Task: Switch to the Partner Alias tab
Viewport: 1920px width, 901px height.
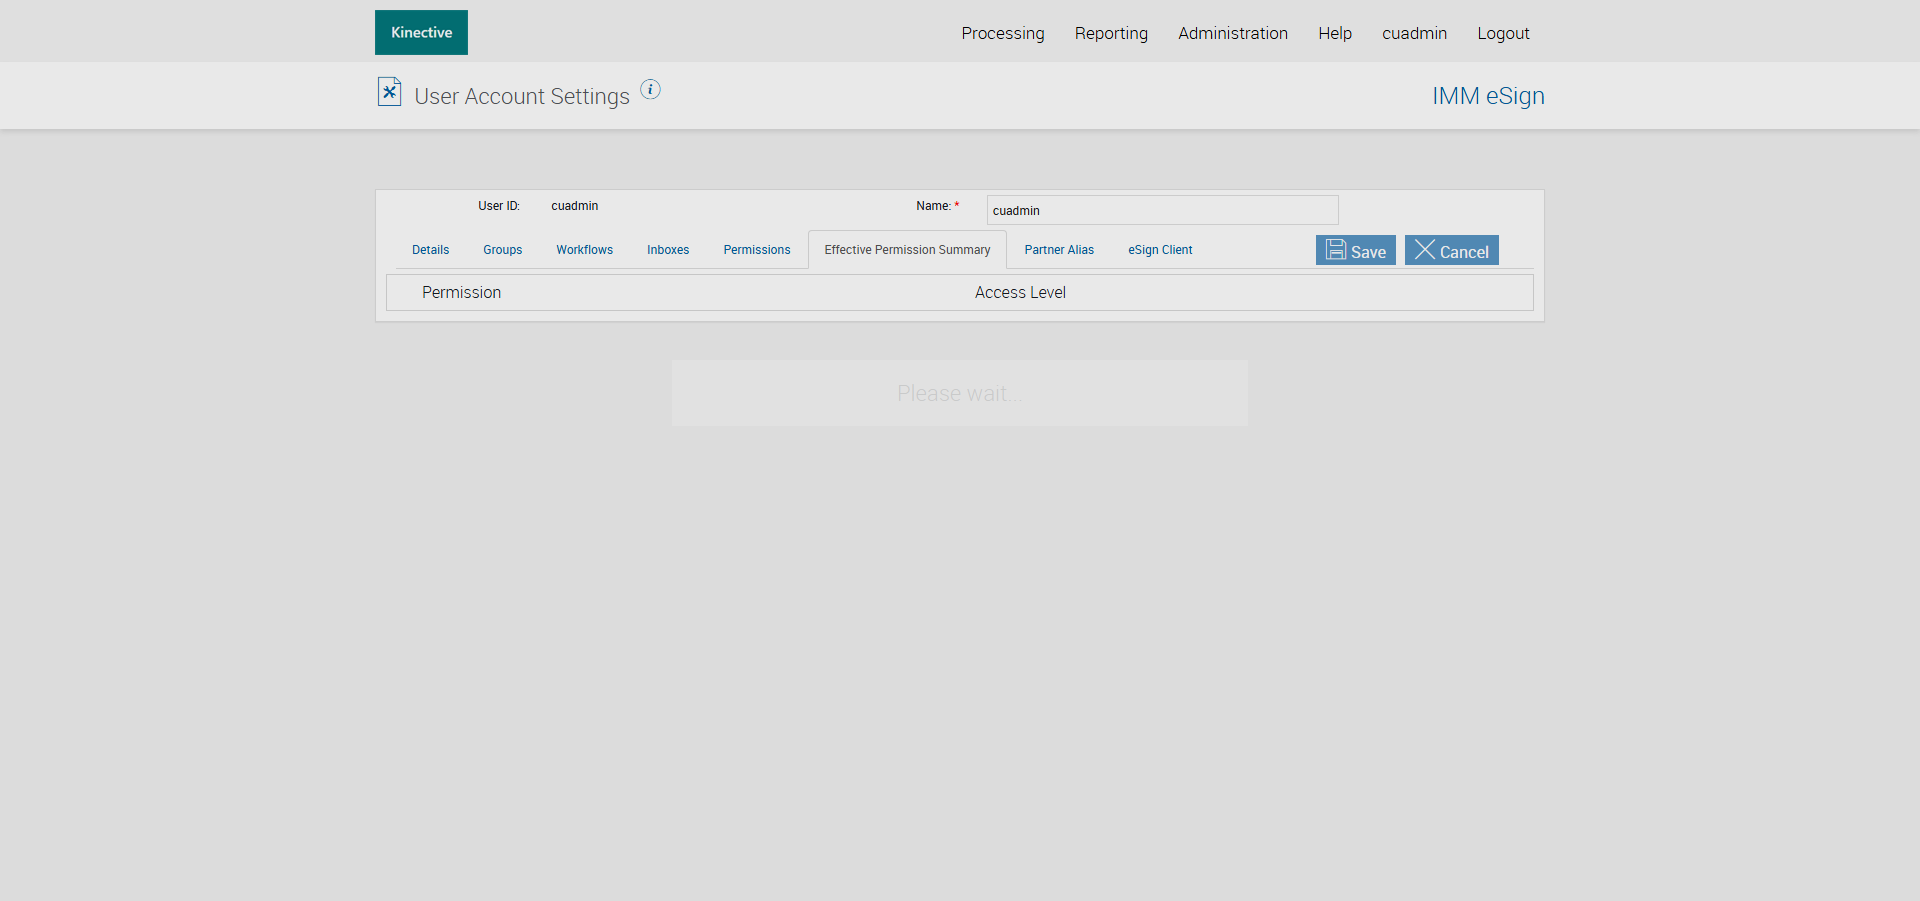Action: [x=1059, y=250]
